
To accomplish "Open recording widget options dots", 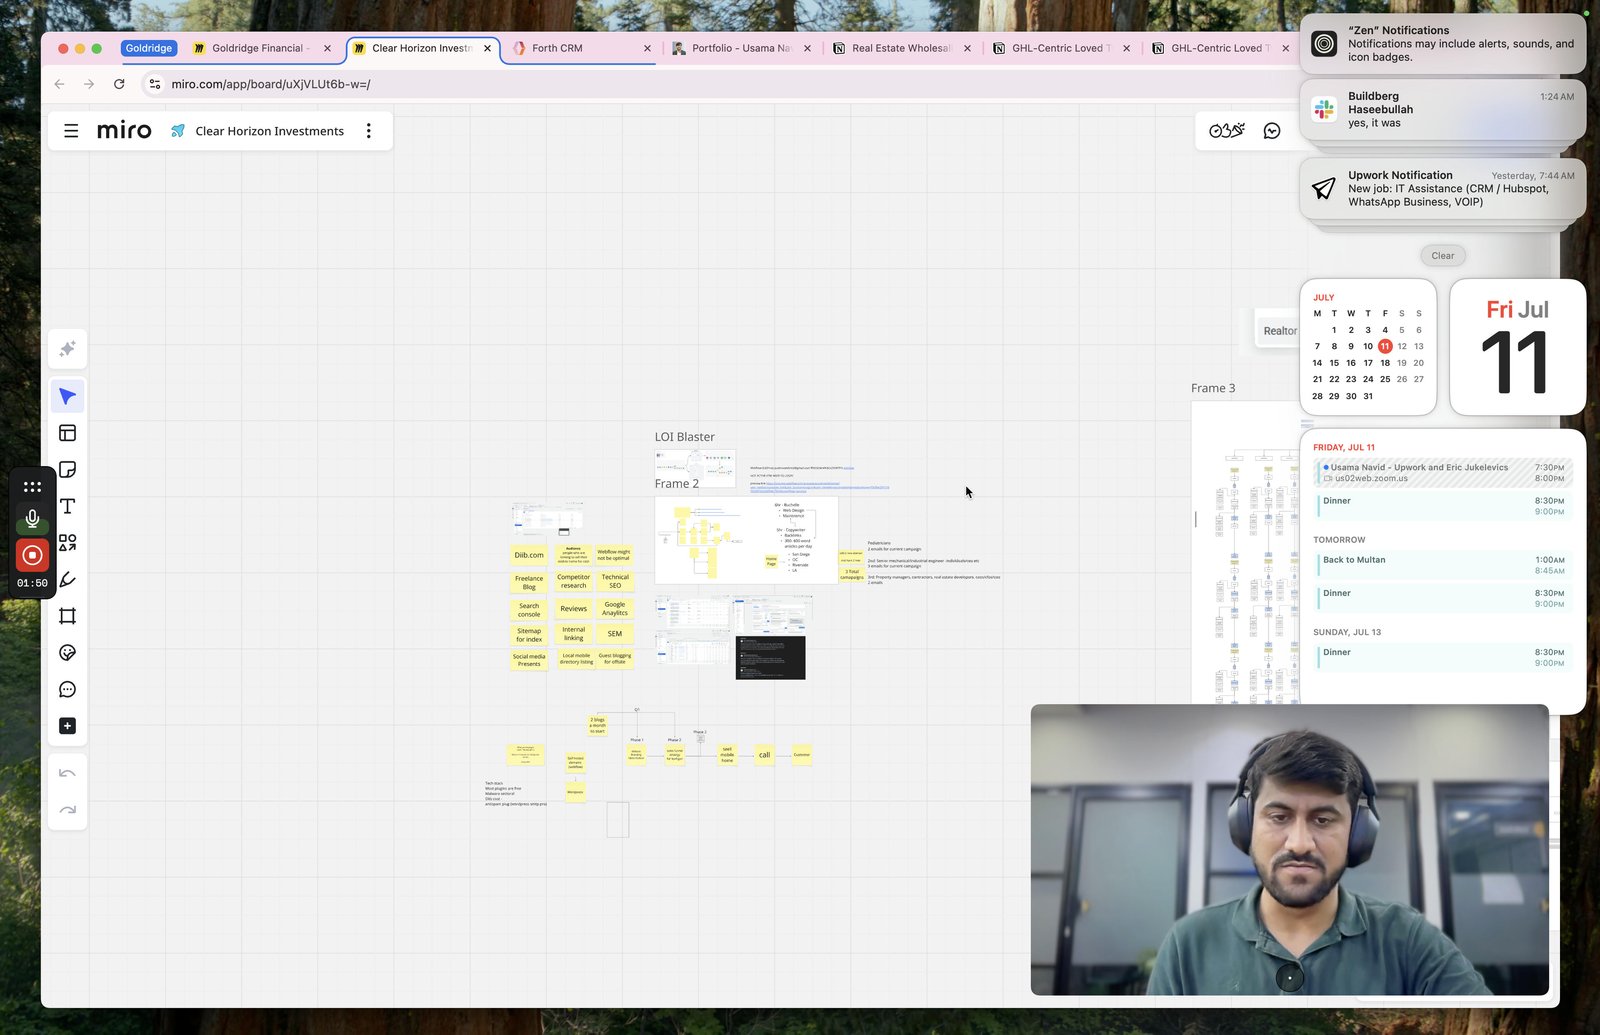I will tap(32, 487).
